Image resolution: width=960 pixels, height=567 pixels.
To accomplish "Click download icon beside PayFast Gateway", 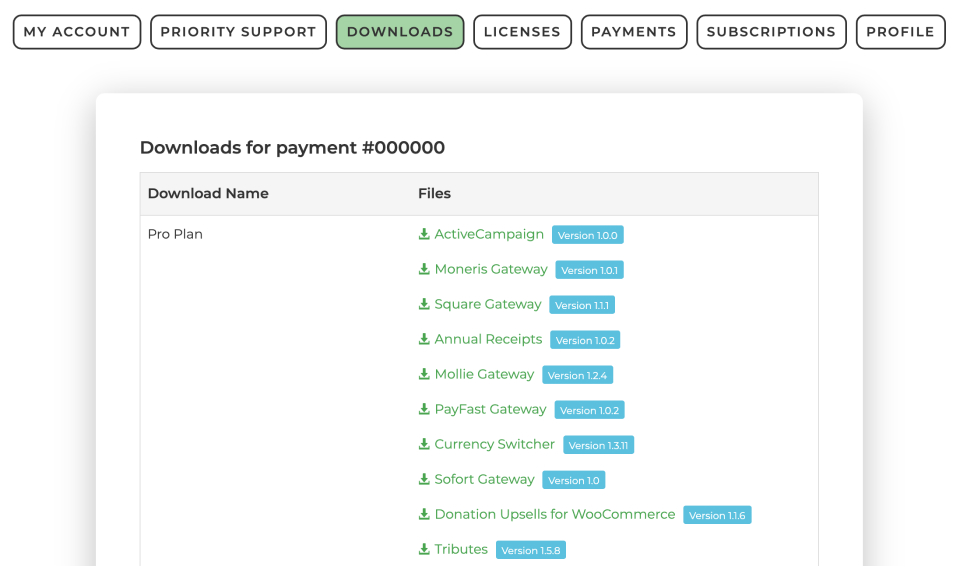I will click(x=424, y=408).
